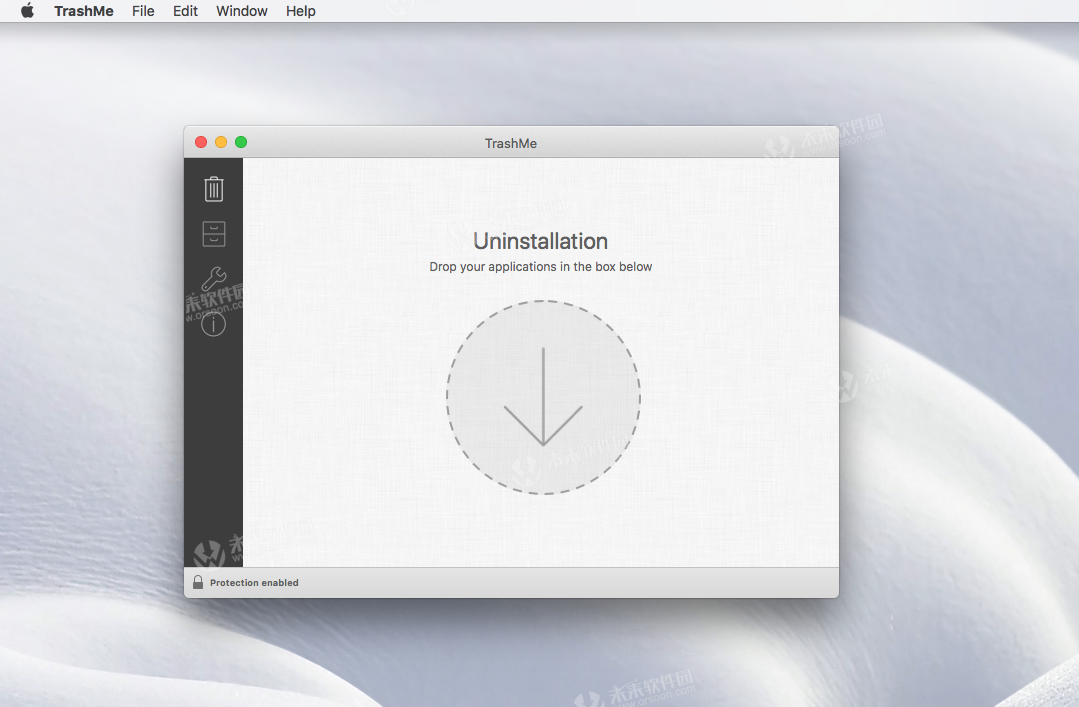Viewport: 1079px width, 707px height.
Task: Select the file cabinet sidebar icon
Action: click(x=214, y=234)
